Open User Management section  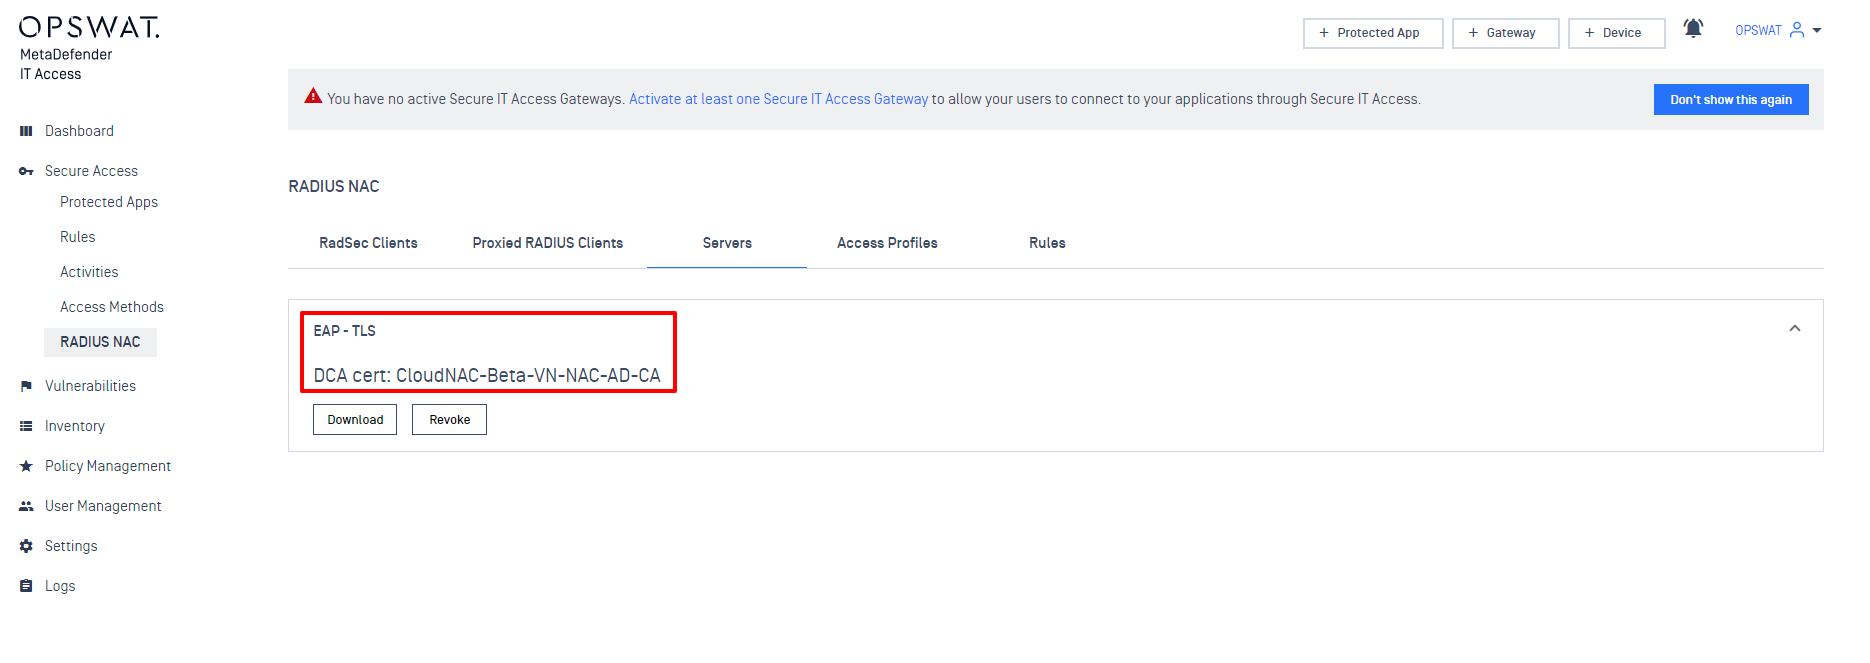click(103, 506)
